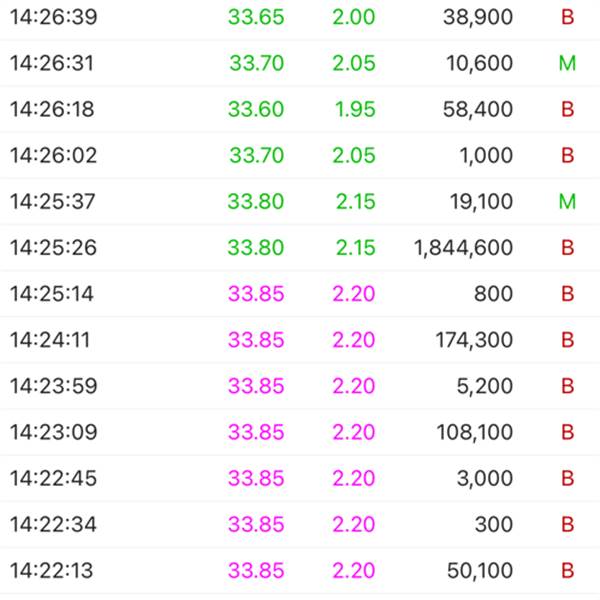This screenshot has height=600, width=600.
Task: Click the green M marker at 14:25:37
Action: pos(567,201)
